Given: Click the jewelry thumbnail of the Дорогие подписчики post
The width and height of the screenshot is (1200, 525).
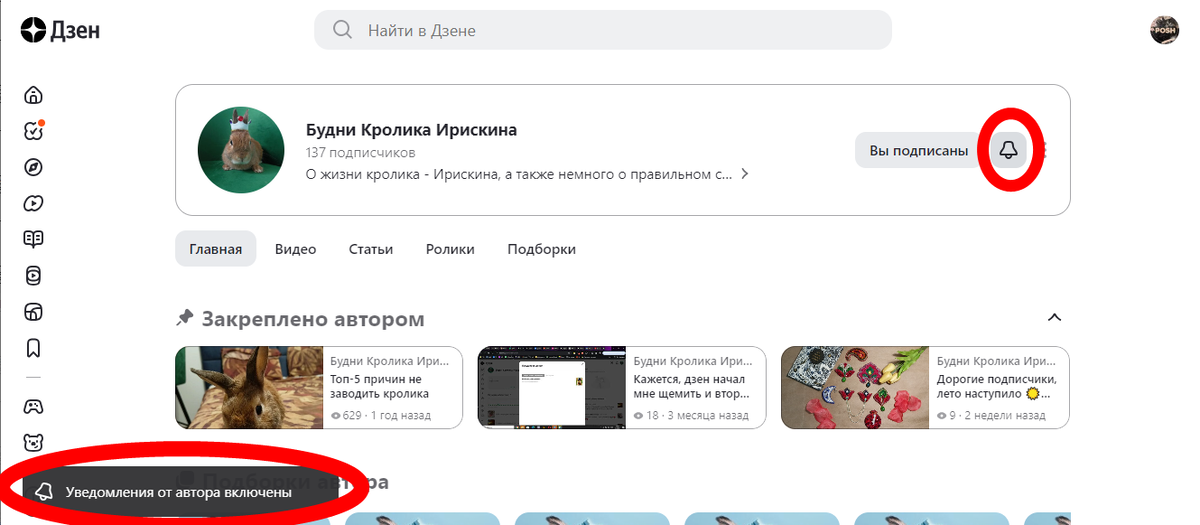Looking at the screenshot, I should pos(855,388).
